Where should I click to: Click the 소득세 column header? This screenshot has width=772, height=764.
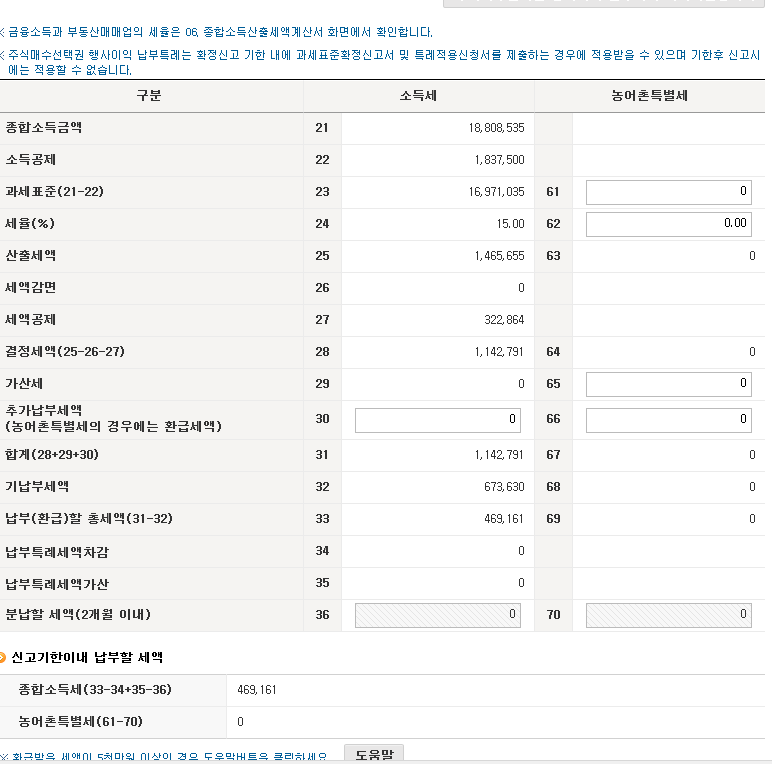(418, 96)
